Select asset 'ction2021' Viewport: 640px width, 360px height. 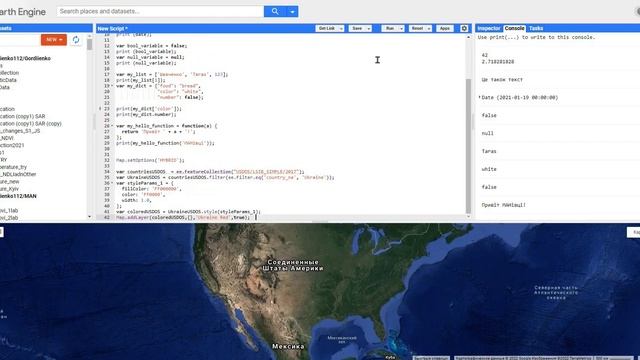(12, 145)
